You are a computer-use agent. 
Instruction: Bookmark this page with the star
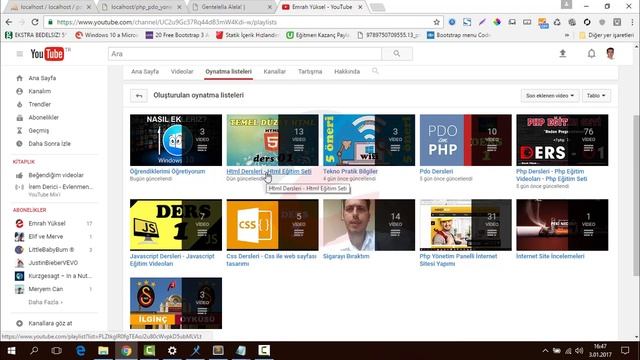436,22
